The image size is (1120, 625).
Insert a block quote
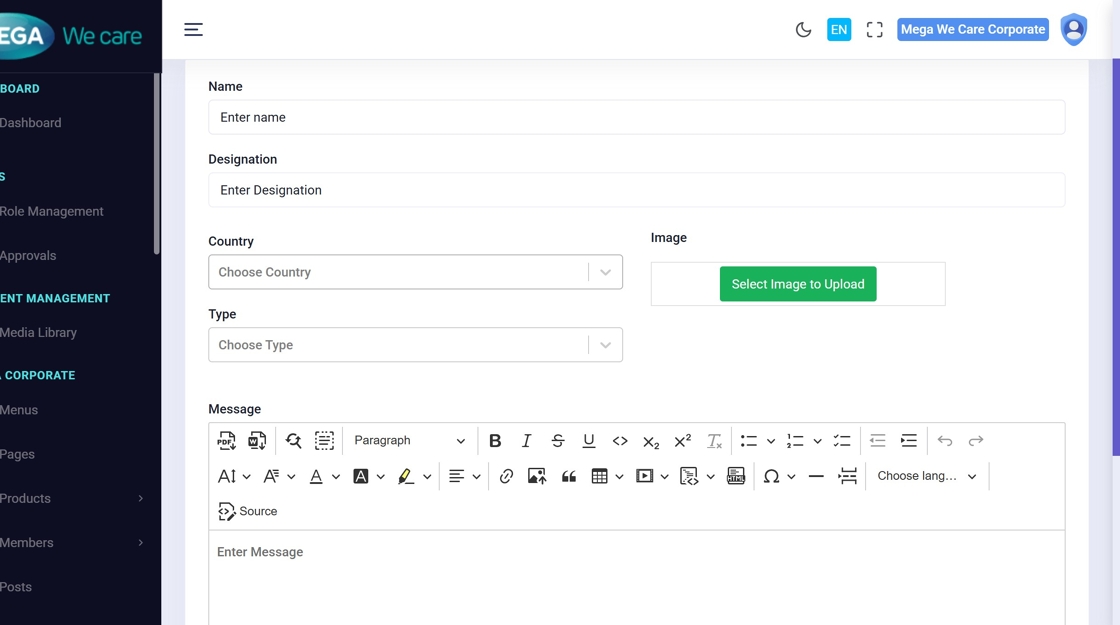click(569, 476)
